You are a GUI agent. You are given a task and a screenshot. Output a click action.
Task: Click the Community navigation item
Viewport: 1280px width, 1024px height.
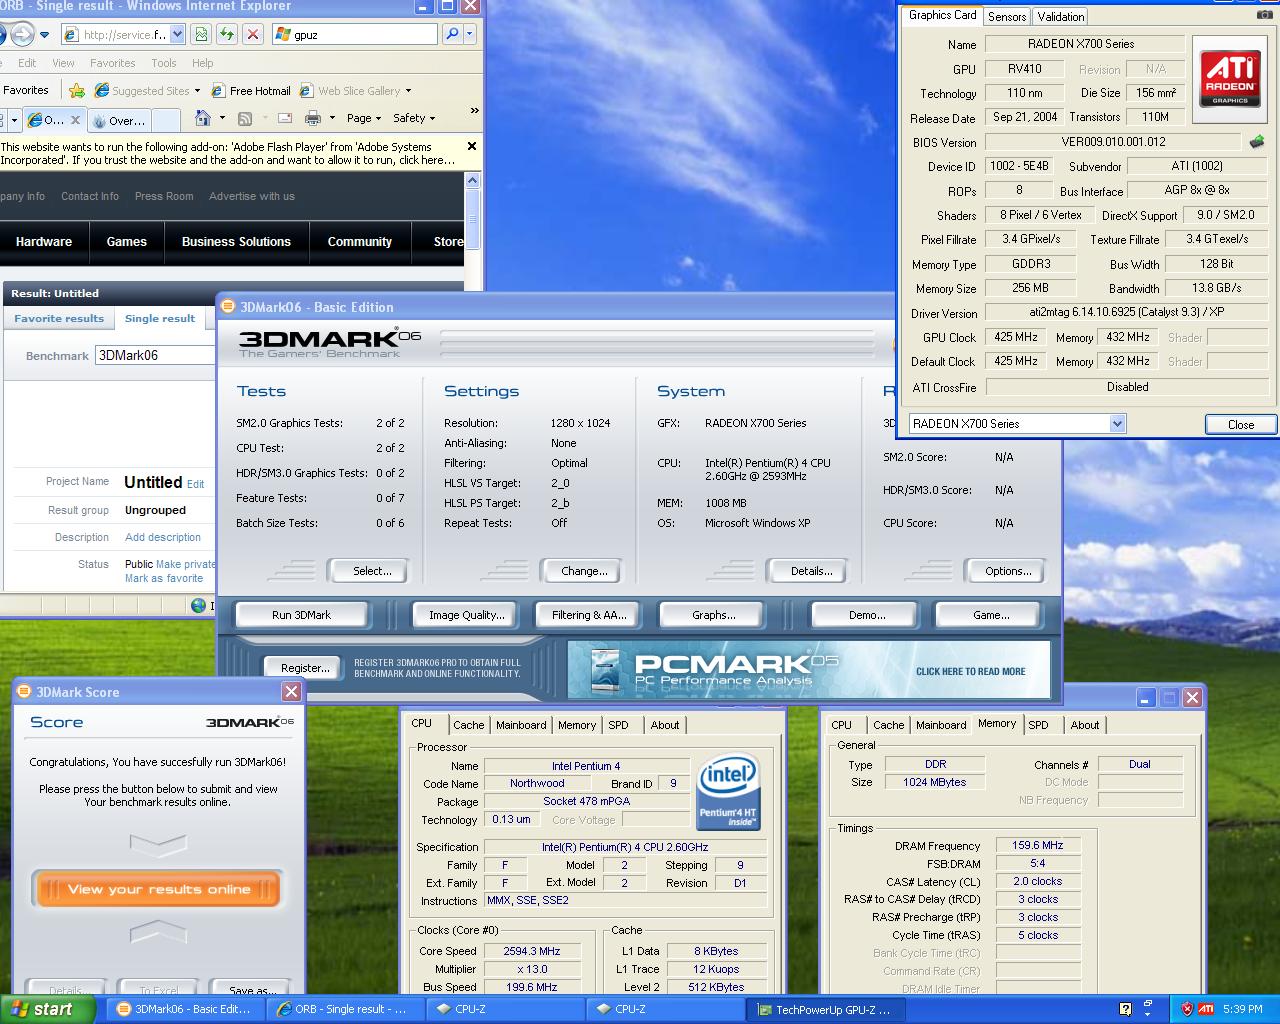(x=360, y=241)
